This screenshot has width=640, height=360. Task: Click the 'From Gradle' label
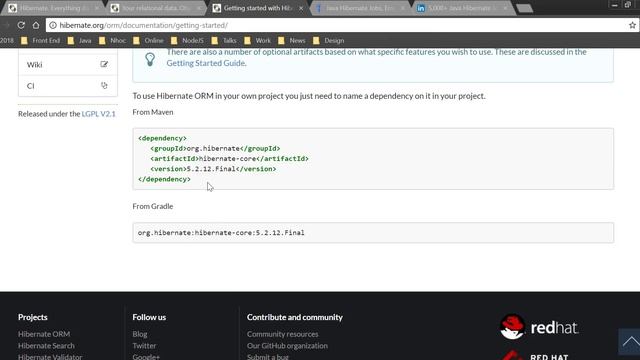tap(153, 206)
